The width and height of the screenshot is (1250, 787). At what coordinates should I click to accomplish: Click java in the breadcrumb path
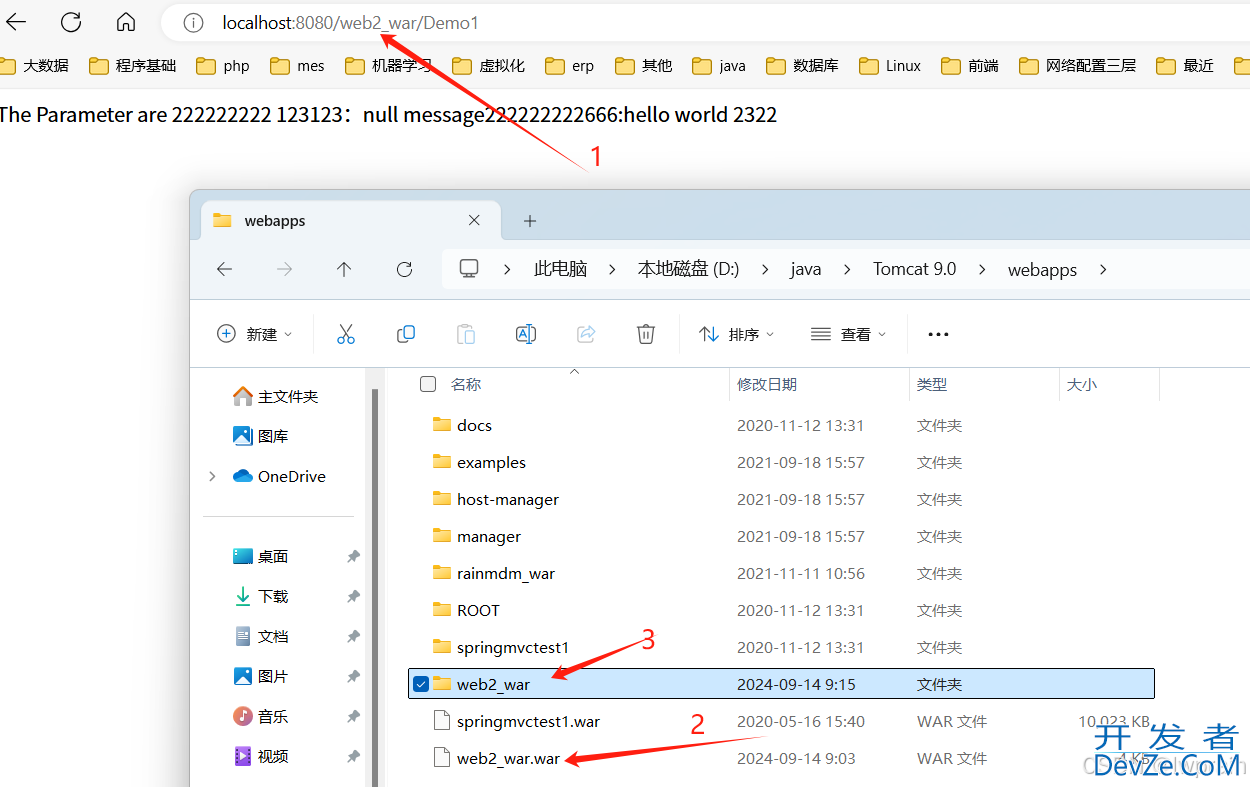(x=805, y=269)
